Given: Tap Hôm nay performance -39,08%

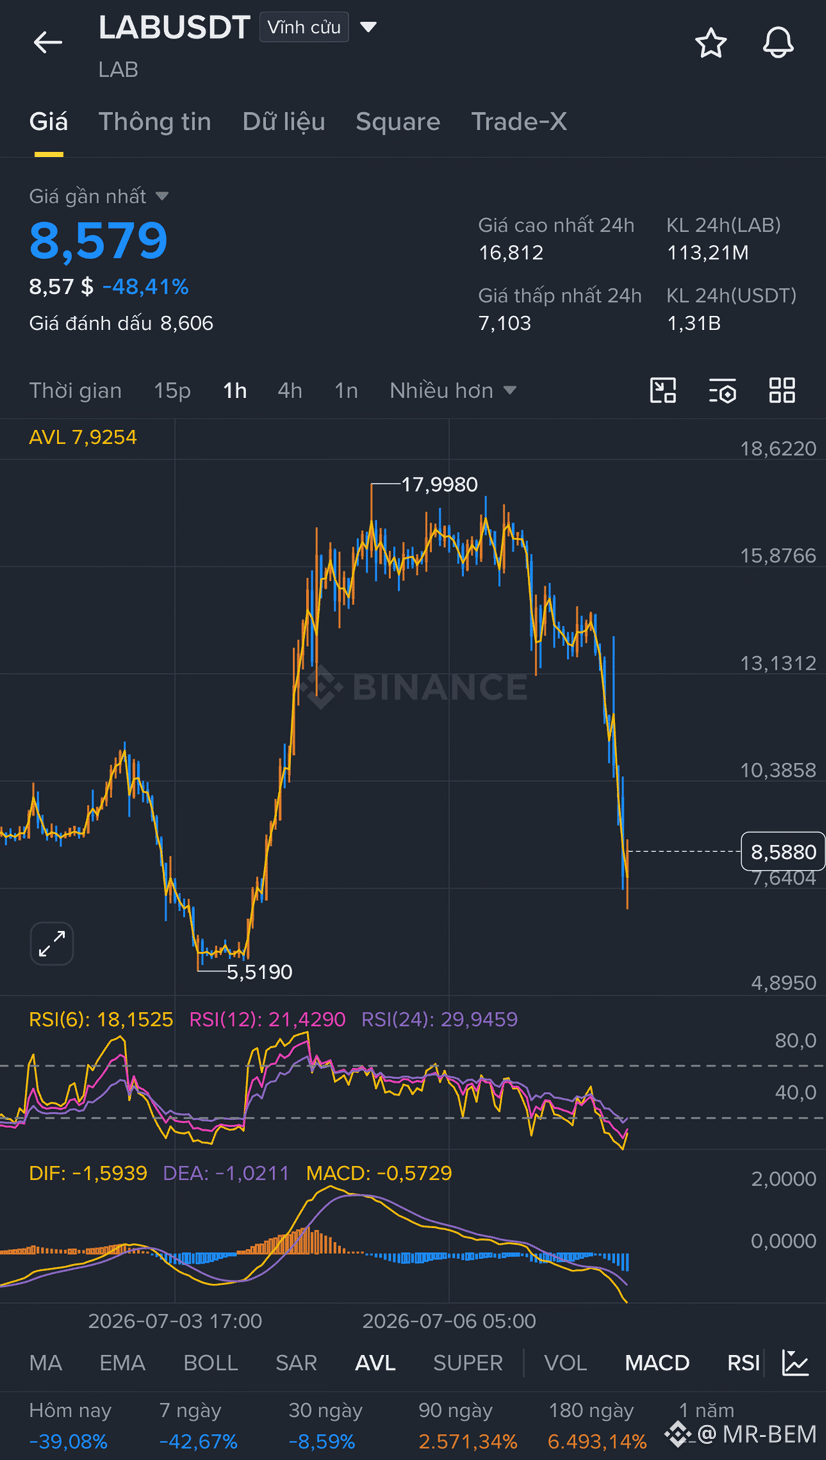Looking at the screenshot, I should point(68,1441).
